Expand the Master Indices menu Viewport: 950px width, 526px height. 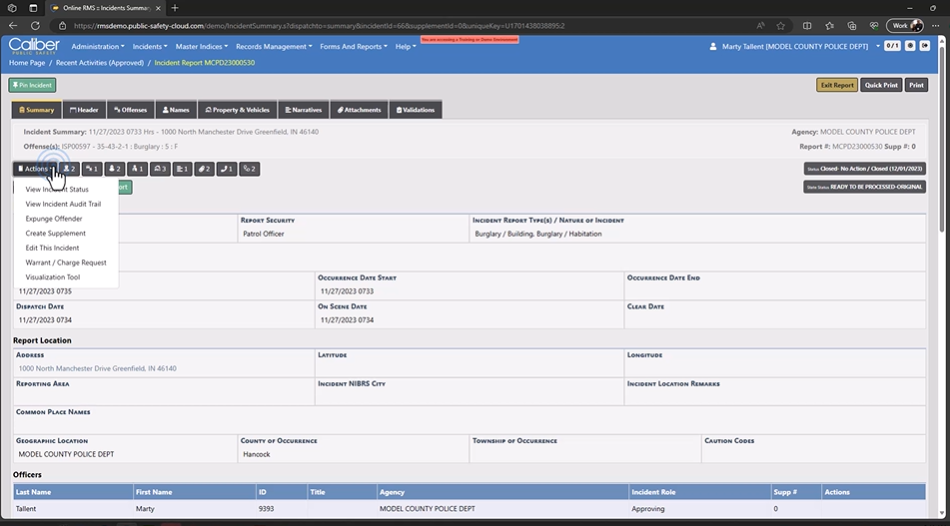[x=201, y=46]
